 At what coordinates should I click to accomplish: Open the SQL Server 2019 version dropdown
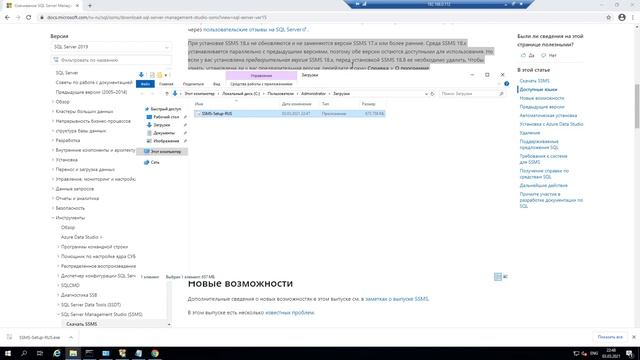111,47
